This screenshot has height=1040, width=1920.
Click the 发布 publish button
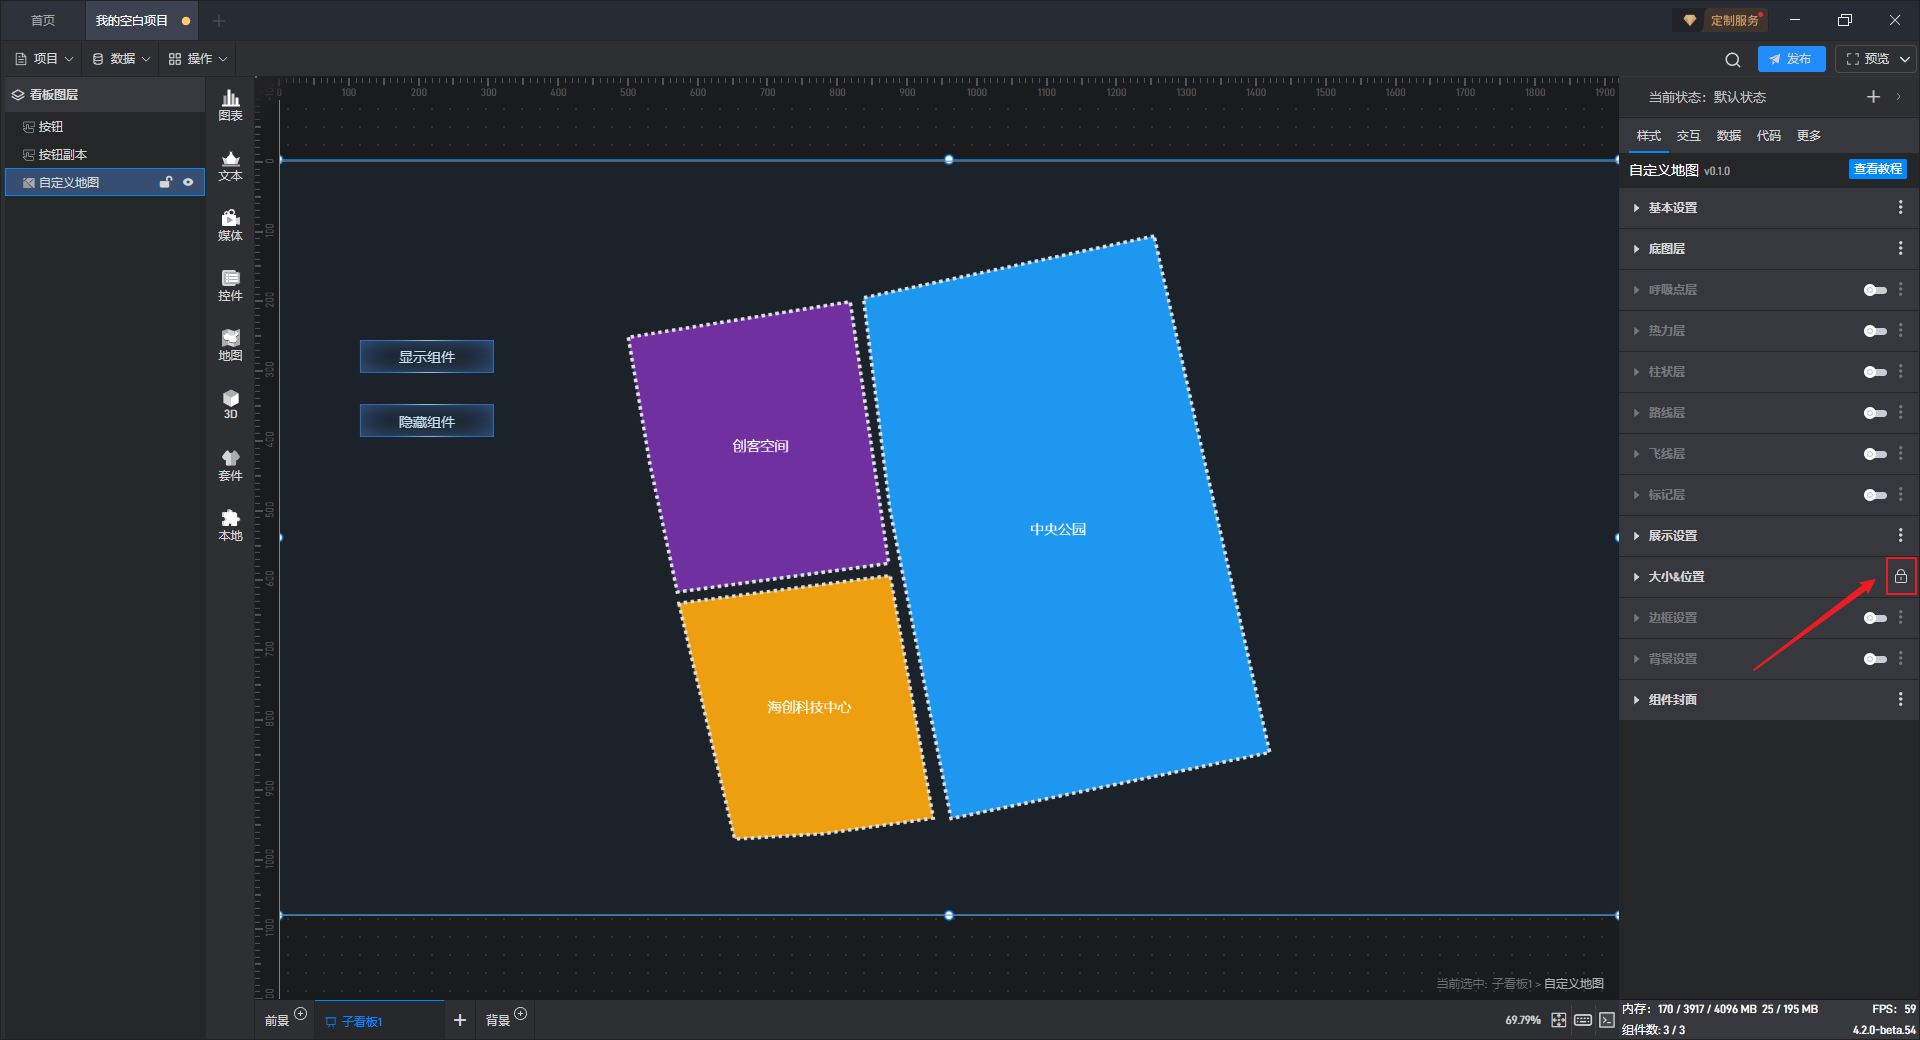1791,59
